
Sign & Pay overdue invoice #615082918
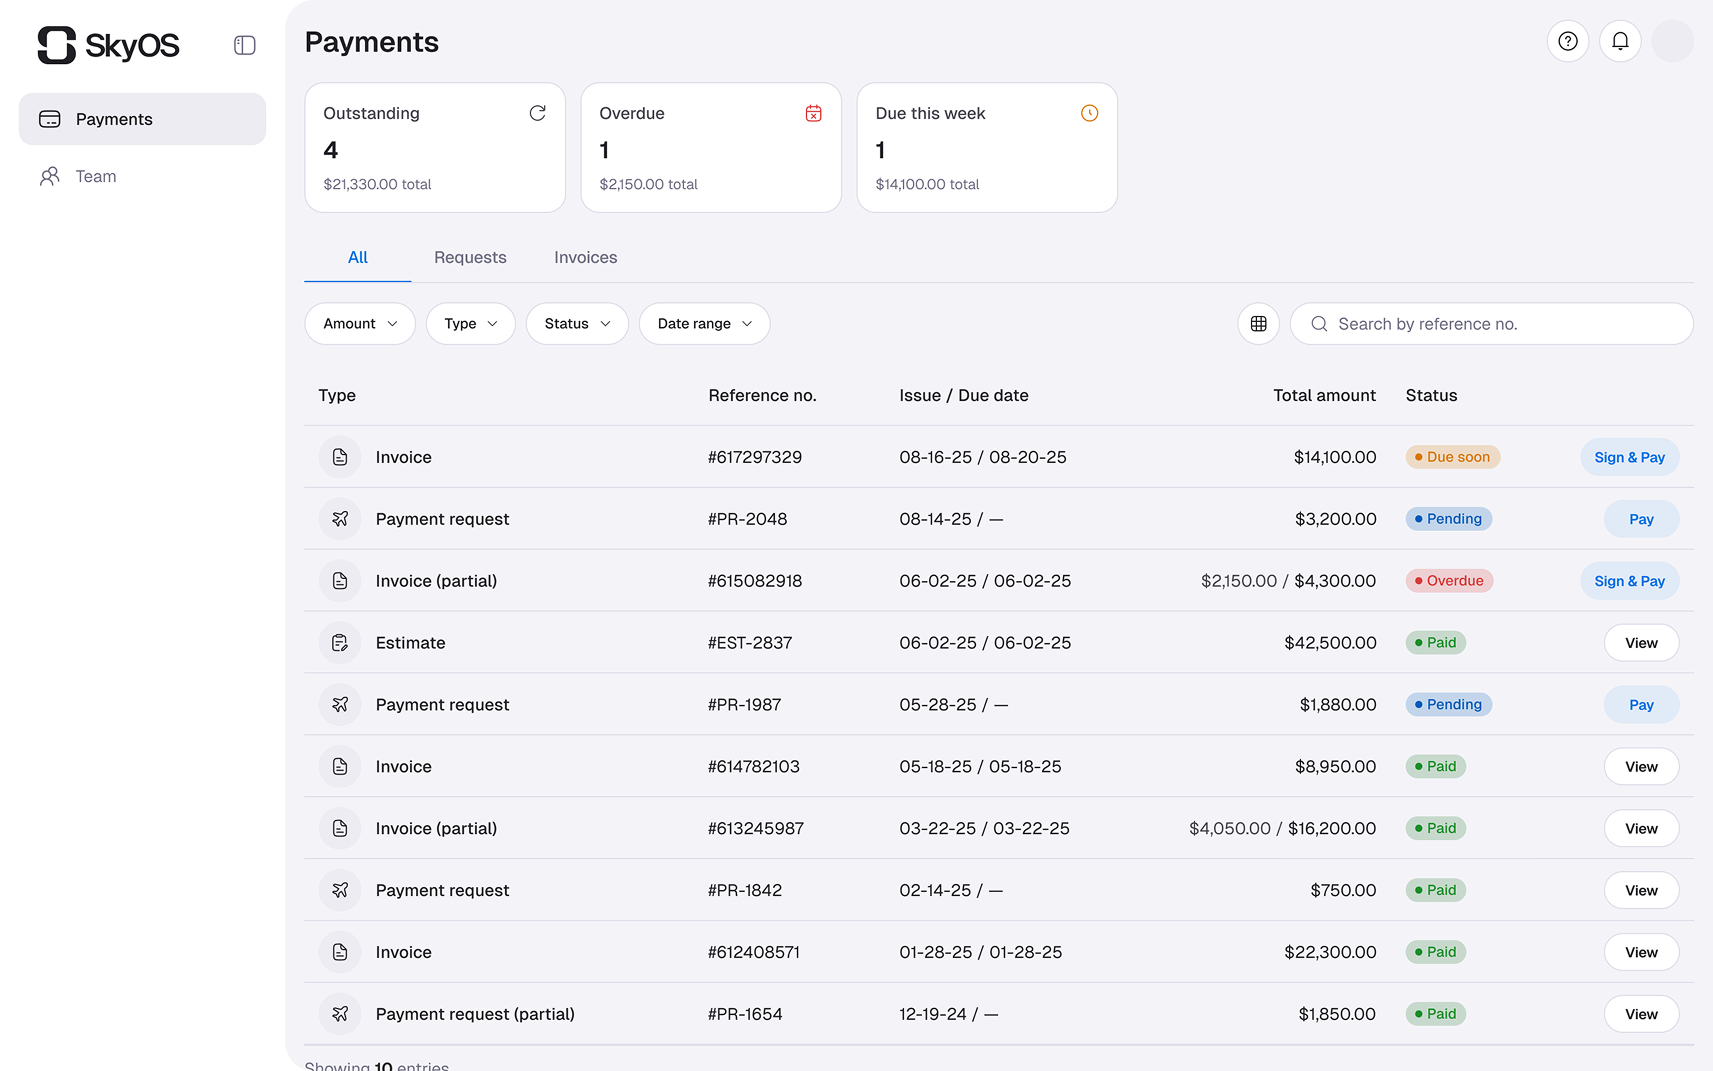(1630, 581)
